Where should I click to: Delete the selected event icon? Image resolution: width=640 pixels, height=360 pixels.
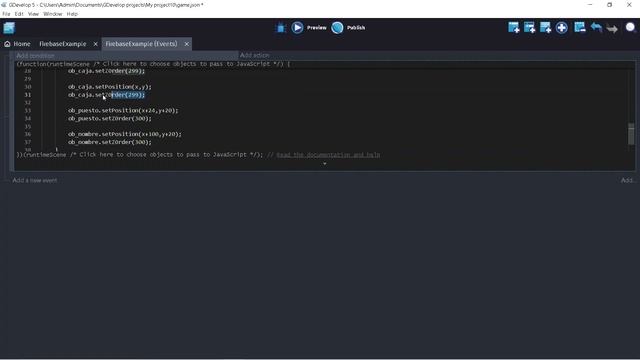click(580, 27)
